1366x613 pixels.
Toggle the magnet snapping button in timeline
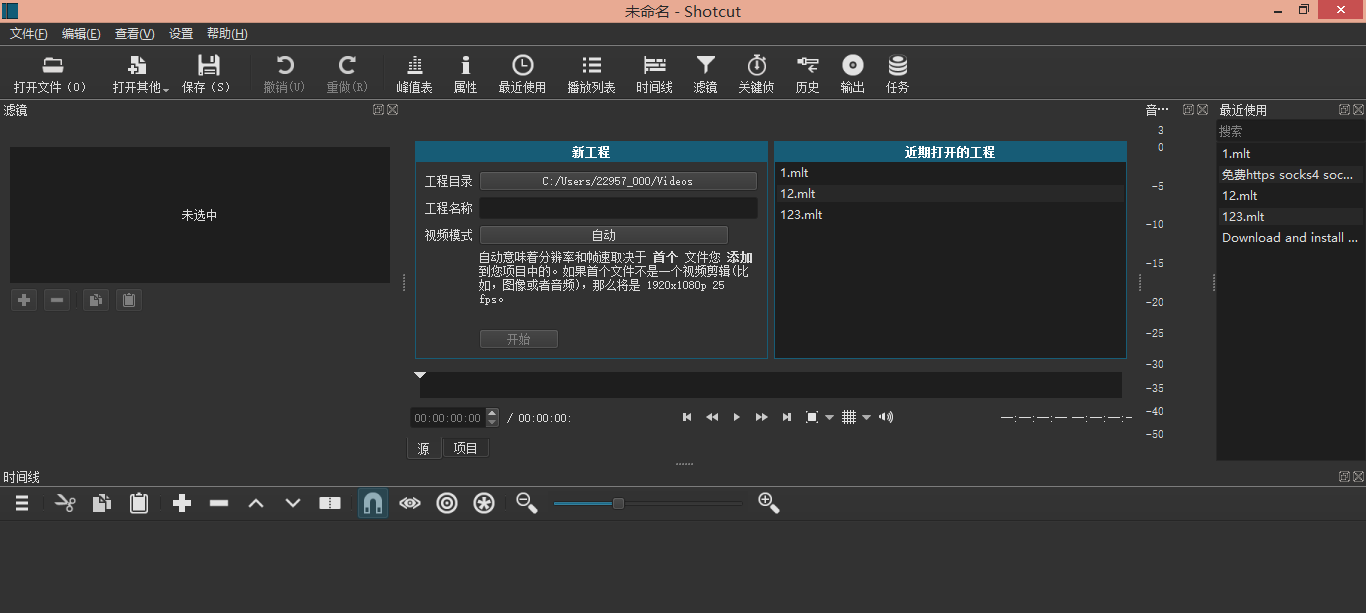[373, 503]
